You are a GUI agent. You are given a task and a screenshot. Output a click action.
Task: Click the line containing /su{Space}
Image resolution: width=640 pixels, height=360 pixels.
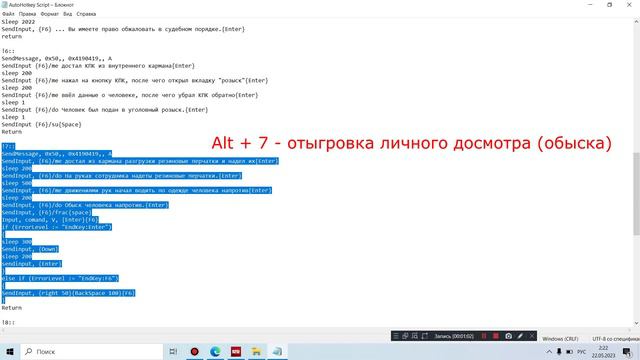coord(42,124)
